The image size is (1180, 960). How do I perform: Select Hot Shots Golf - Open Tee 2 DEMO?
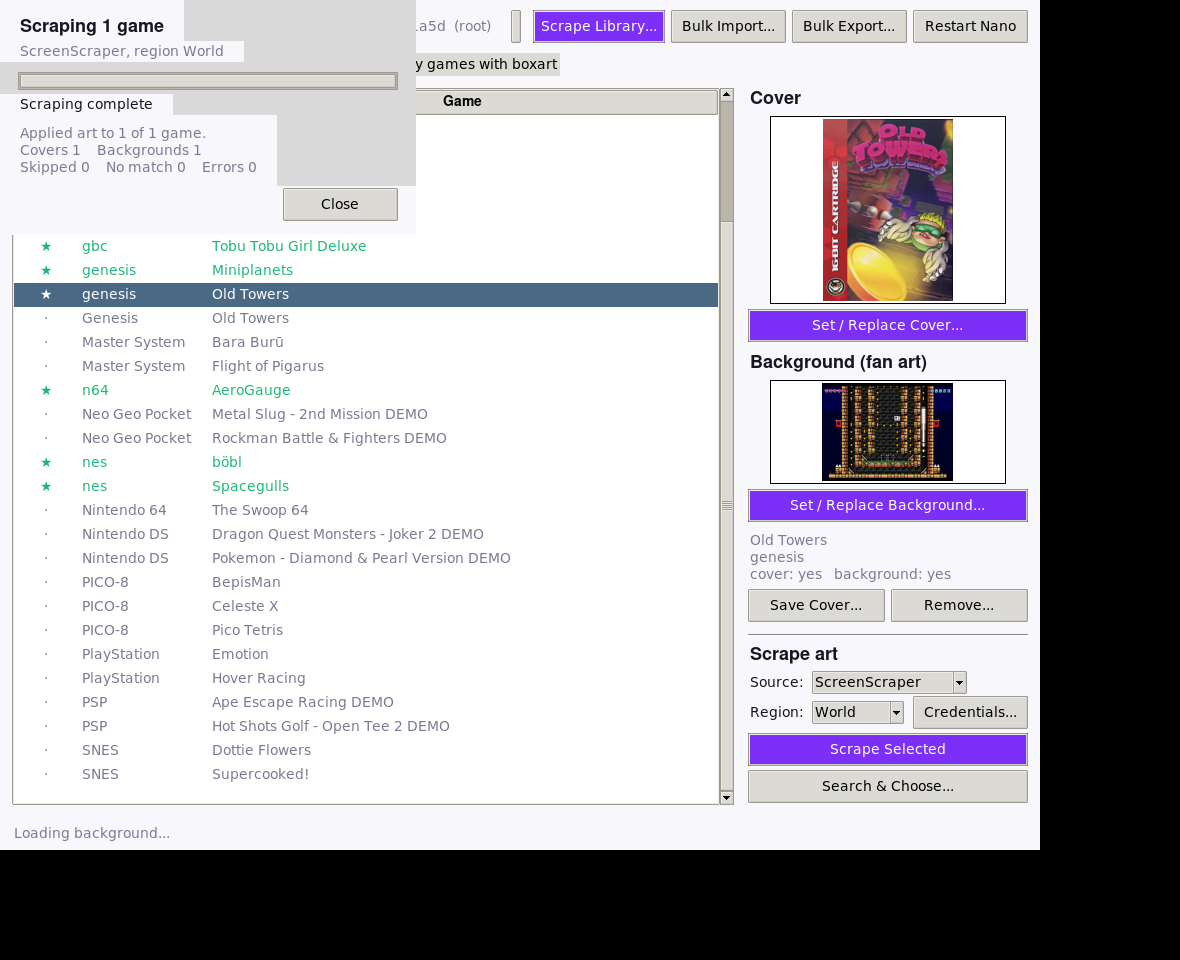(x=366, y=728)
